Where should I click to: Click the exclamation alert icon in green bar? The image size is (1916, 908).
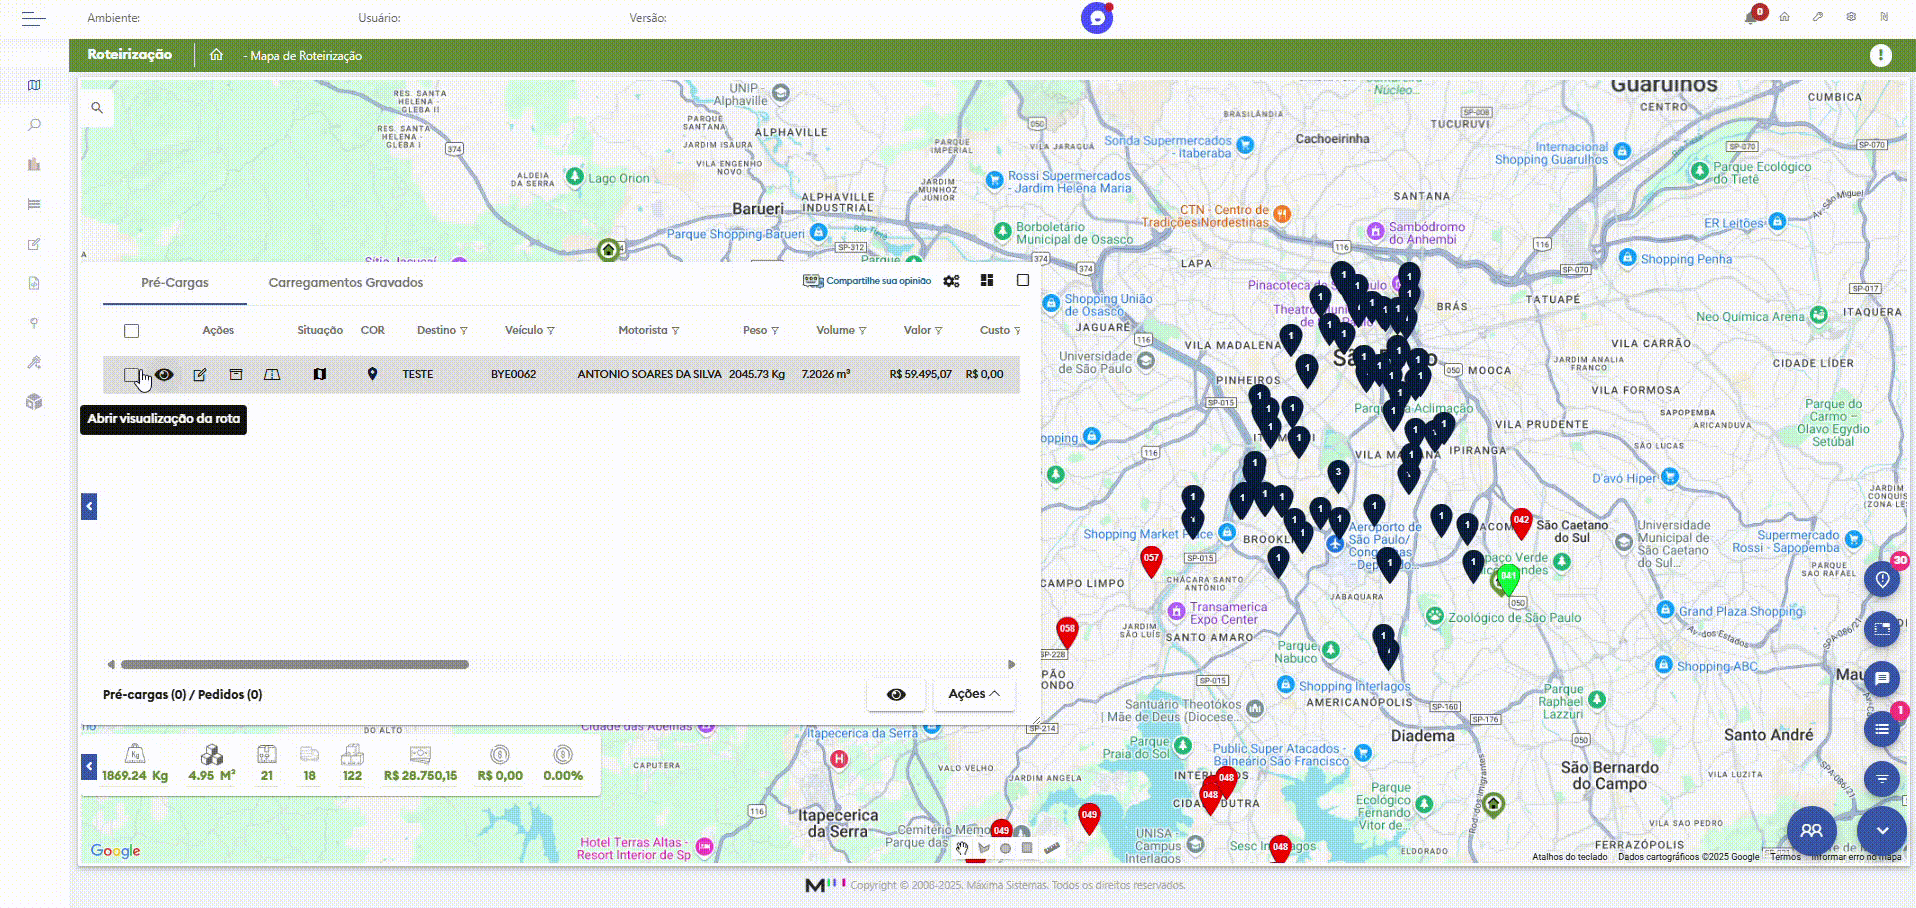coord(1880,55)
